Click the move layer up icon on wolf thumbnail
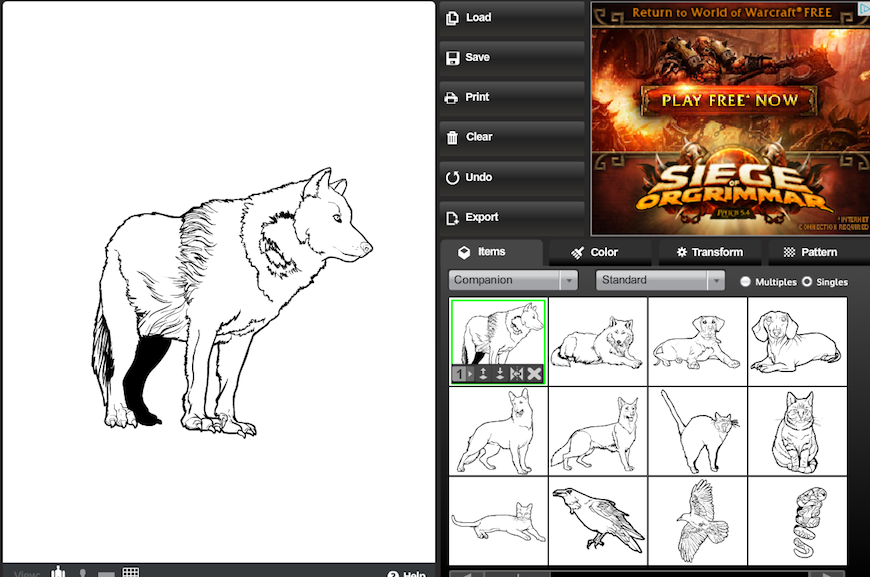 [484, 374]
